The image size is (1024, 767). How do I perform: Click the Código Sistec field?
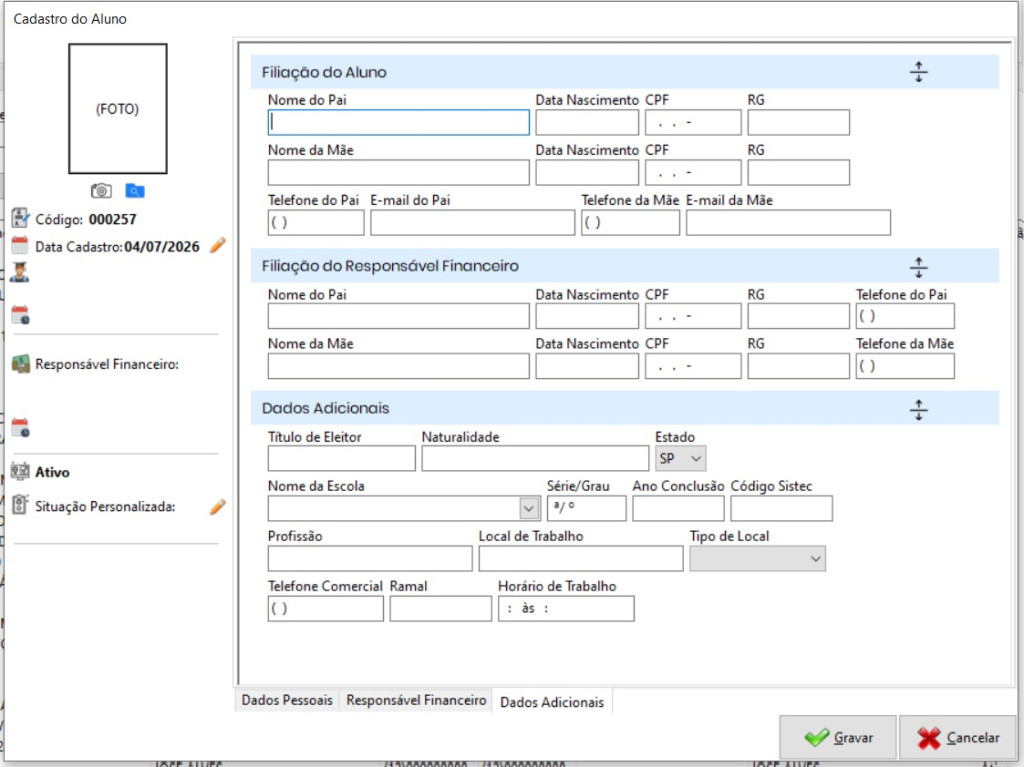point(781,508)
